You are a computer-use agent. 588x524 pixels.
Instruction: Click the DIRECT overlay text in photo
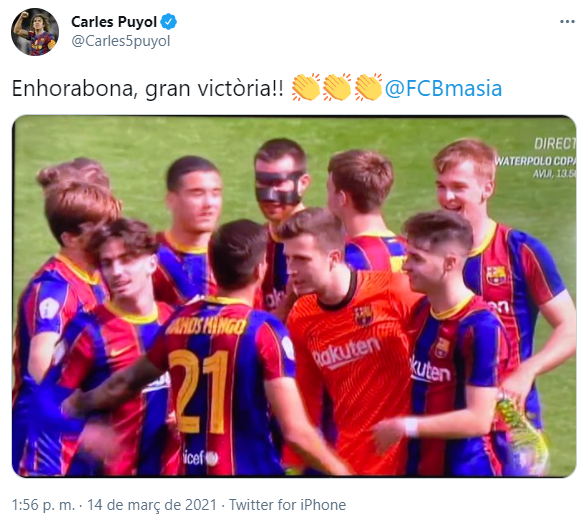tap(555, 144)
